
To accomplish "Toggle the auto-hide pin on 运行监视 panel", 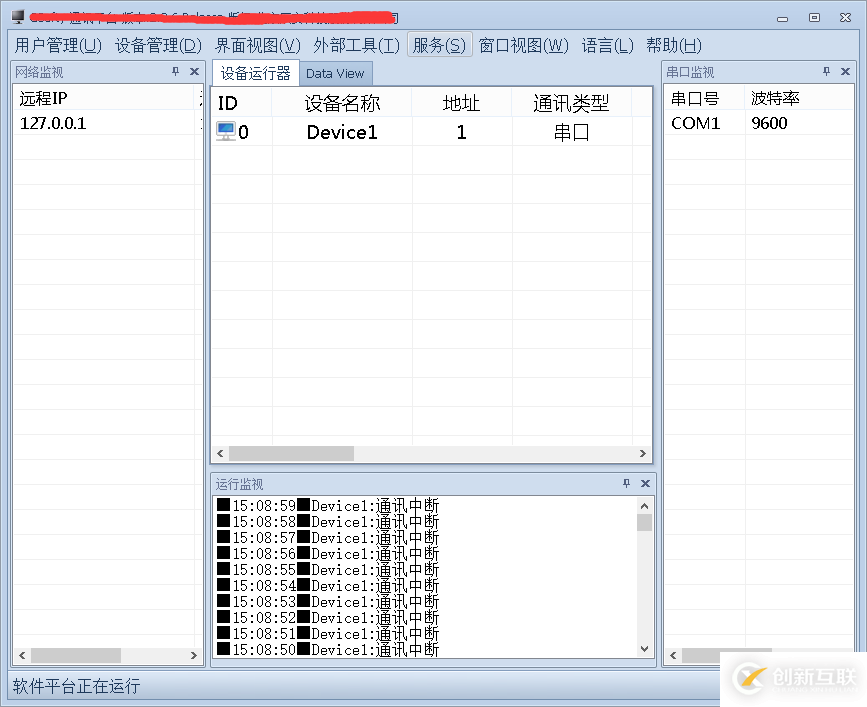I will click(x=626, y=483).
